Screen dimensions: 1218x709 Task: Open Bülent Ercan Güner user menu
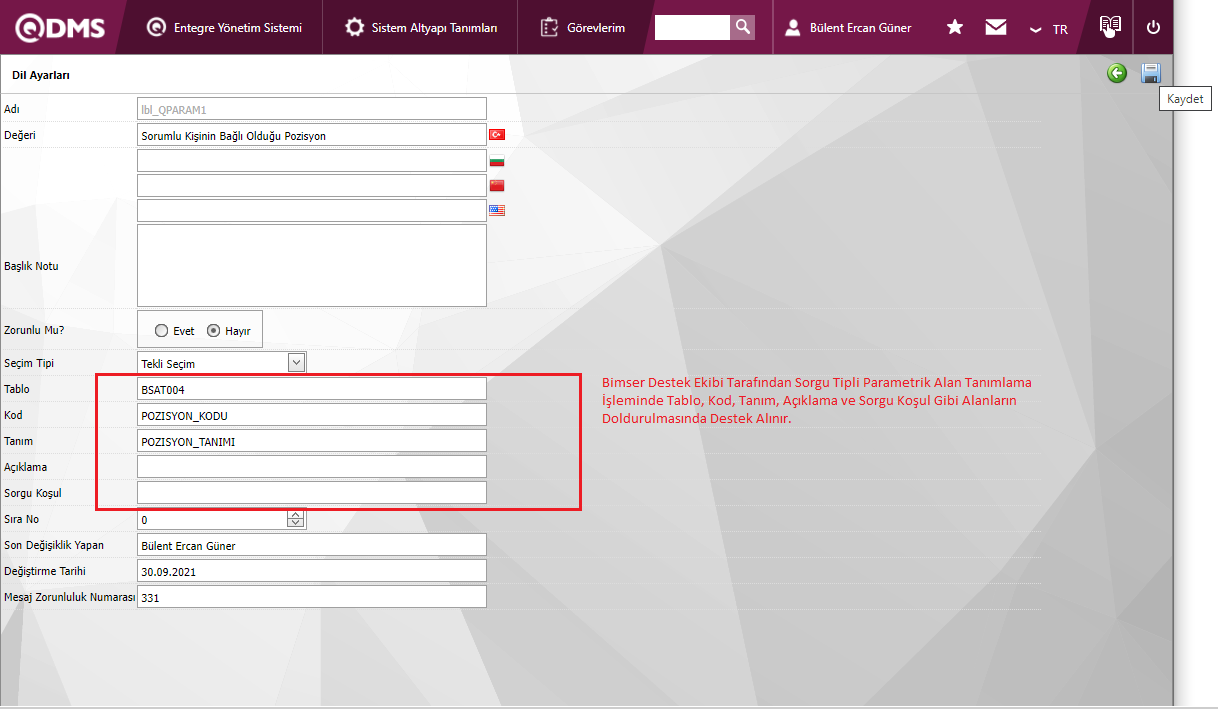[x=848, y=28]
